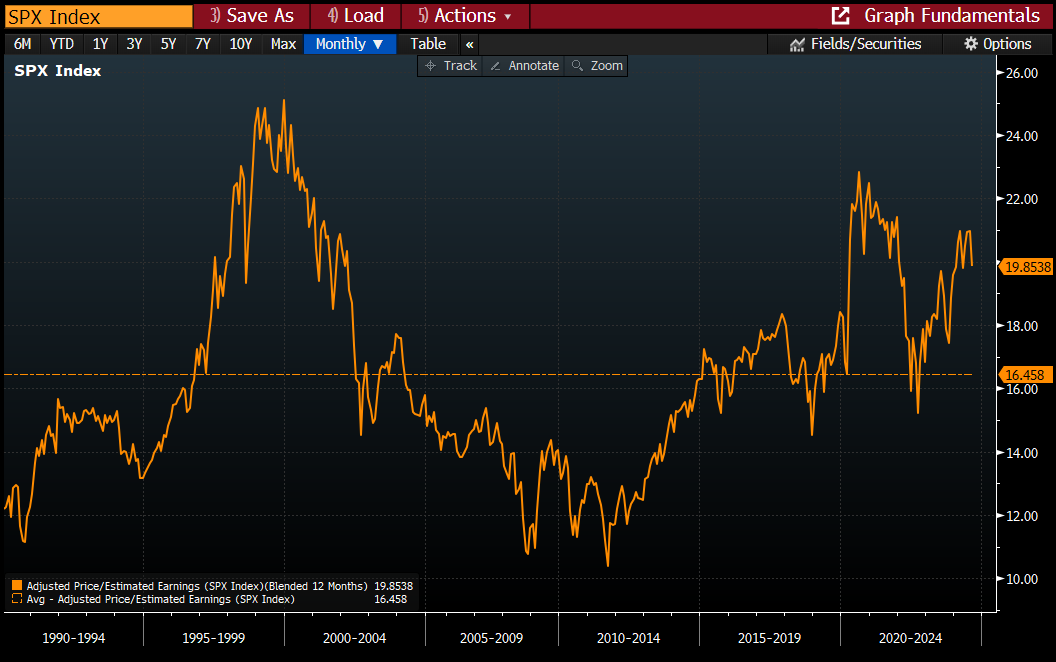
Task: Click the 18.00 y-axis tick label
Action: tap(1022, 326)
